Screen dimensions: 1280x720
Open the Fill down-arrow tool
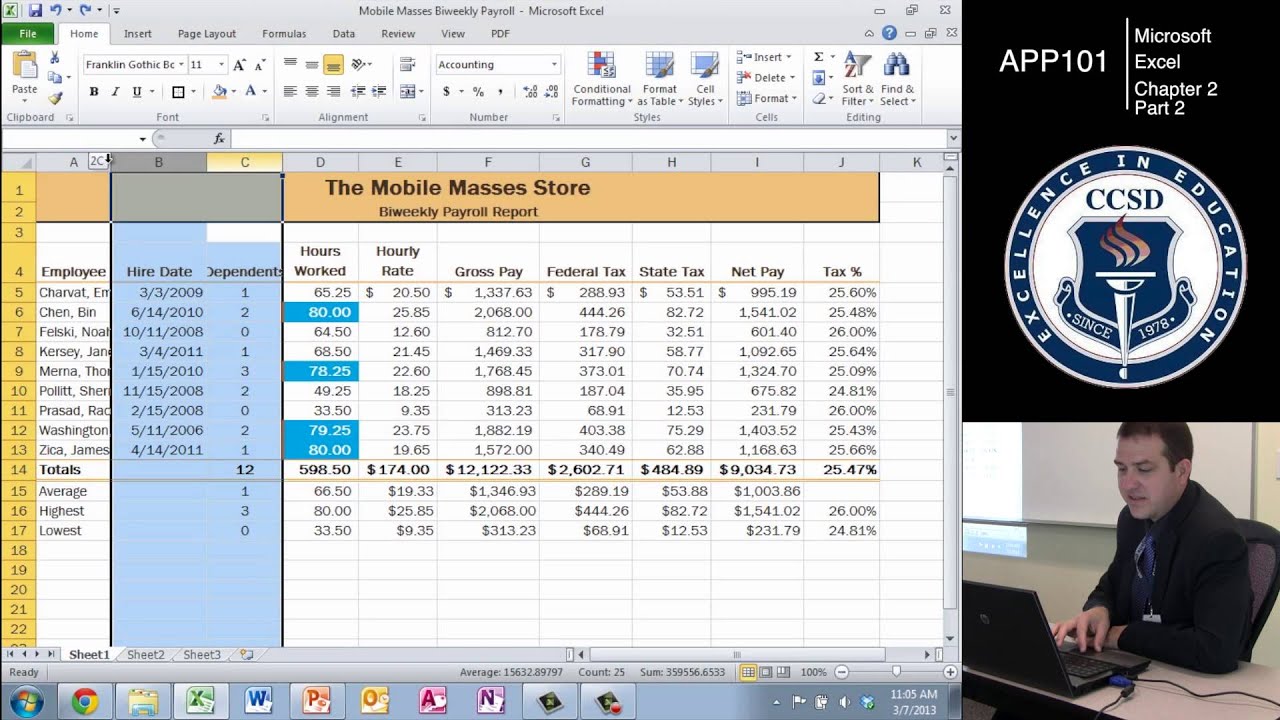[x=818, y=78]
